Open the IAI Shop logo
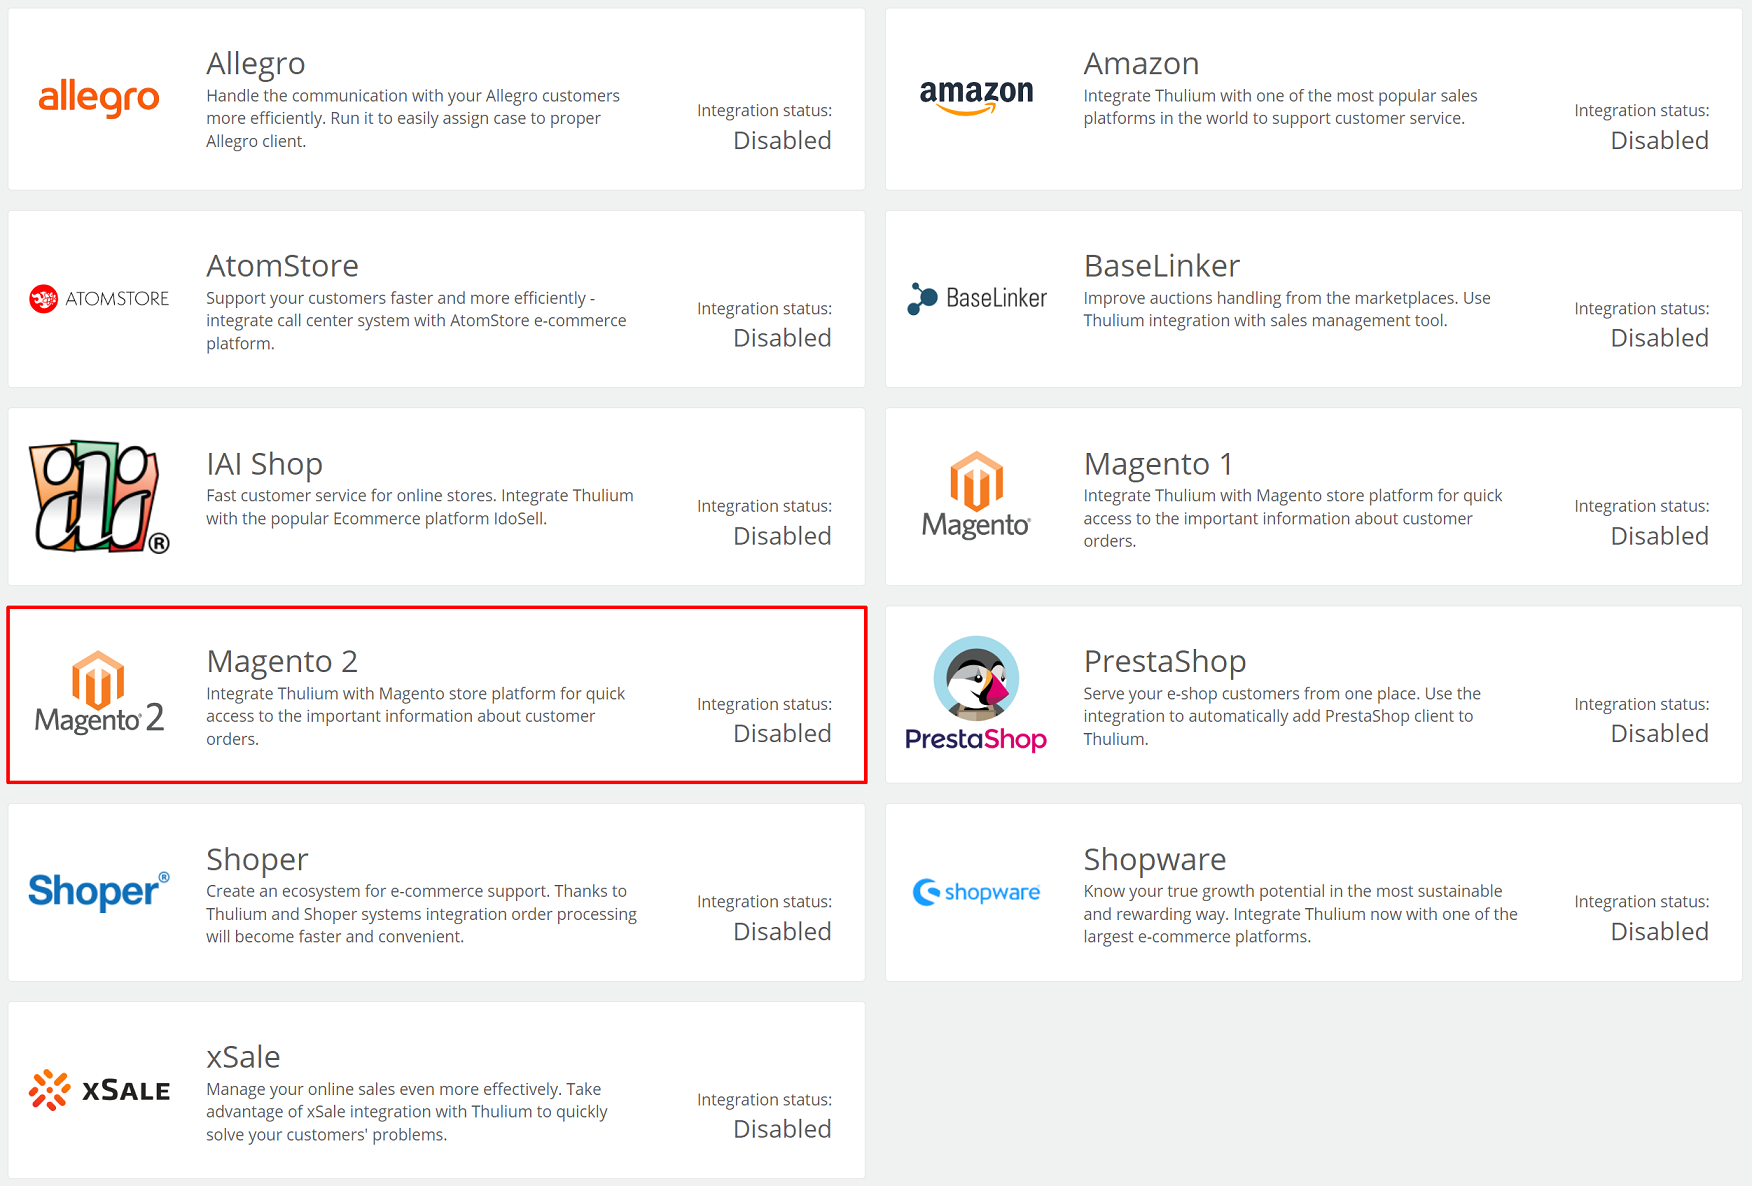 (x=99, y=497)
